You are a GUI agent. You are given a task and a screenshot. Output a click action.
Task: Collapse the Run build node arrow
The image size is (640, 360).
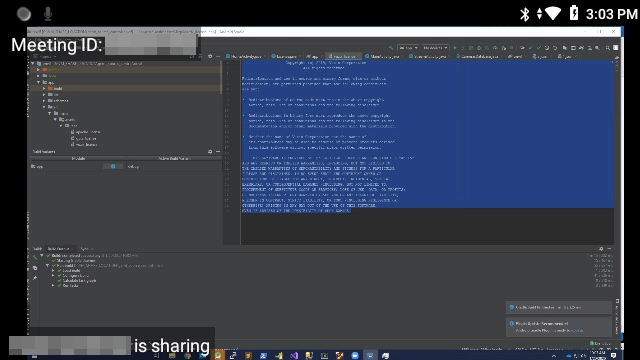(x=47, y=266)
